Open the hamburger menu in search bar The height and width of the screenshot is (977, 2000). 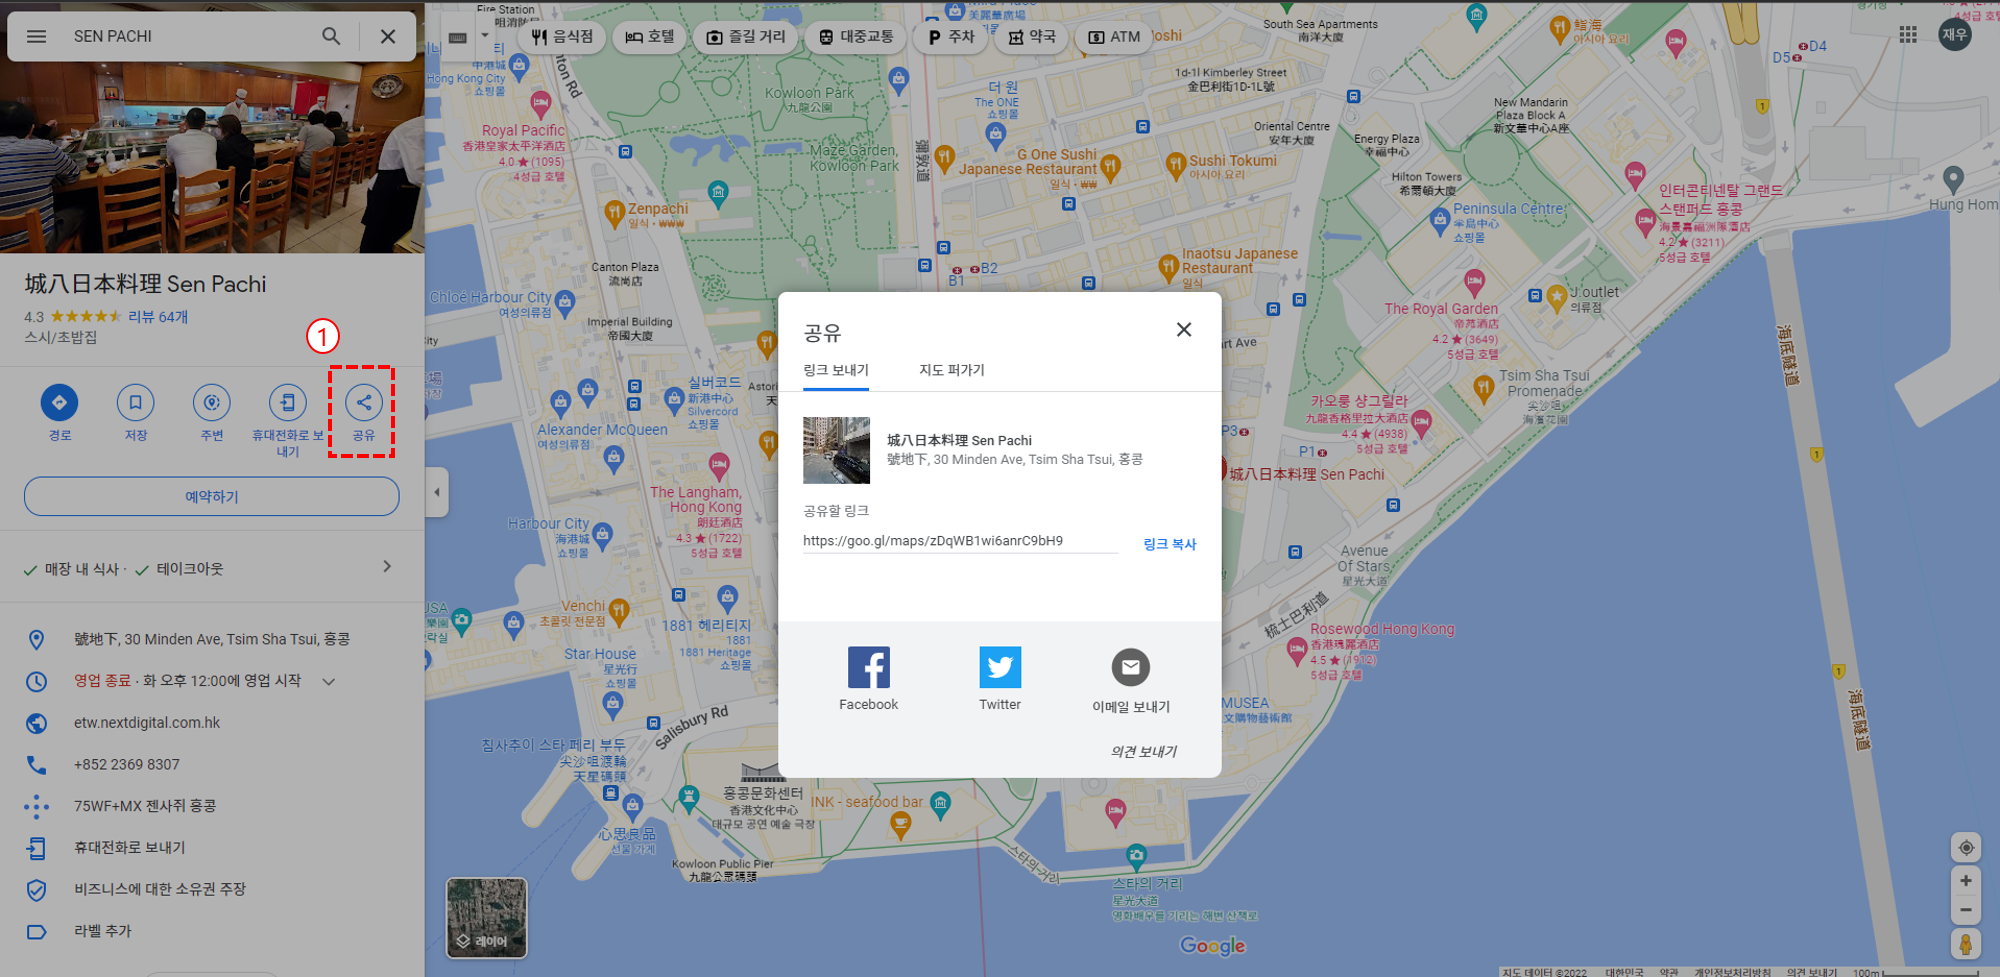pos(36,36)
